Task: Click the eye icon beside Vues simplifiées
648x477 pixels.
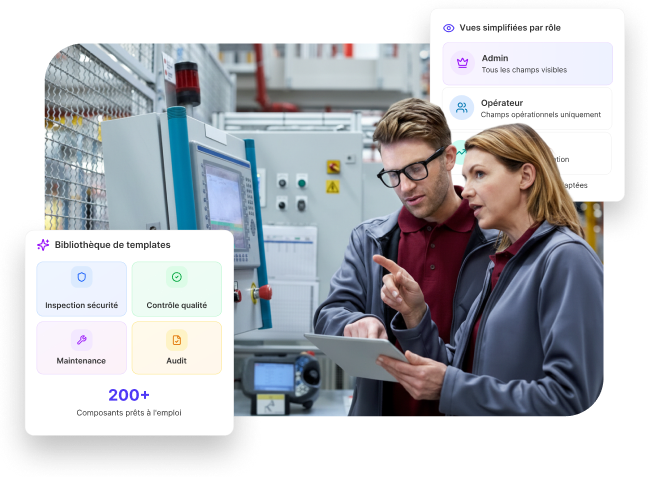Action: 448,28
